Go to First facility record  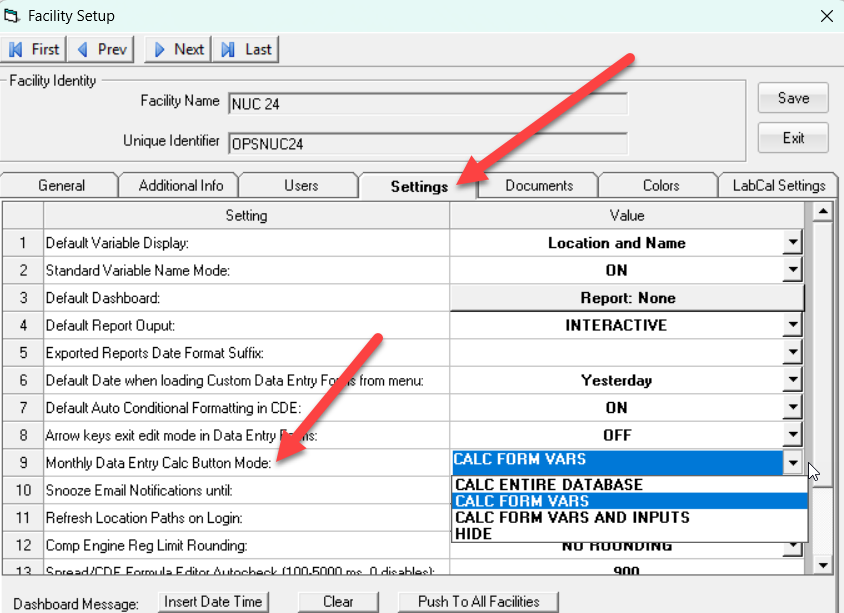[x=36, y=49]
